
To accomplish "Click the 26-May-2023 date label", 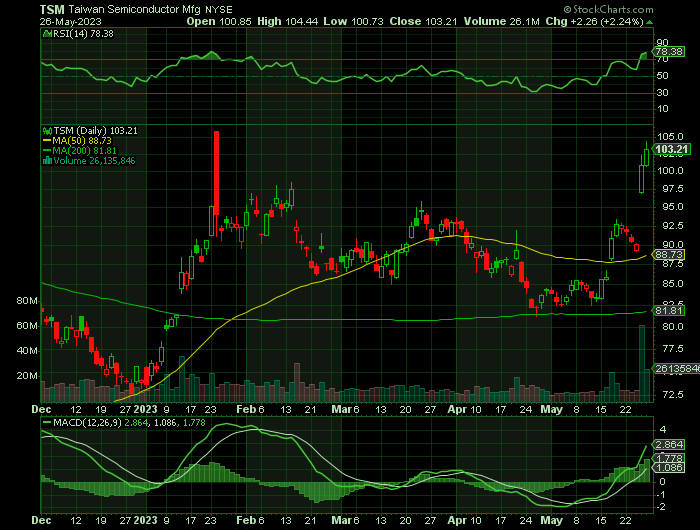I will point(71,21).
